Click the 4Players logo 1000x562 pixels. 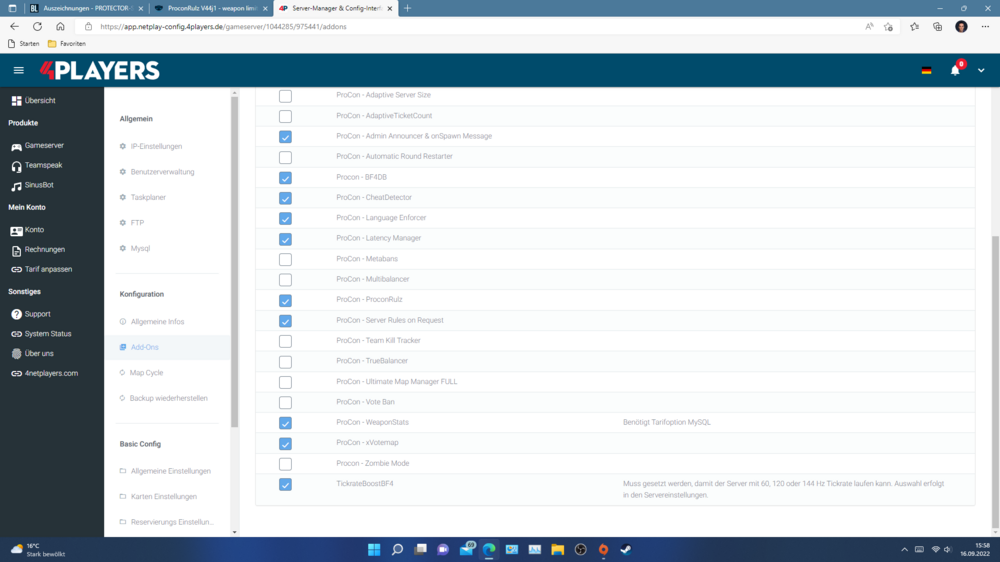(99, 70)
